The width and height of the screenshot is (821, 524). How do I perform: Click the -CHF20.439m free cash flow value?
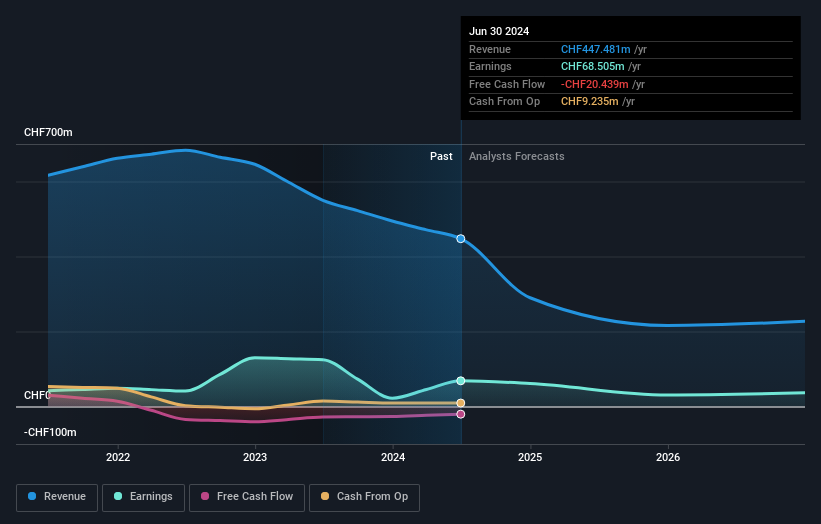coord(595,84)
